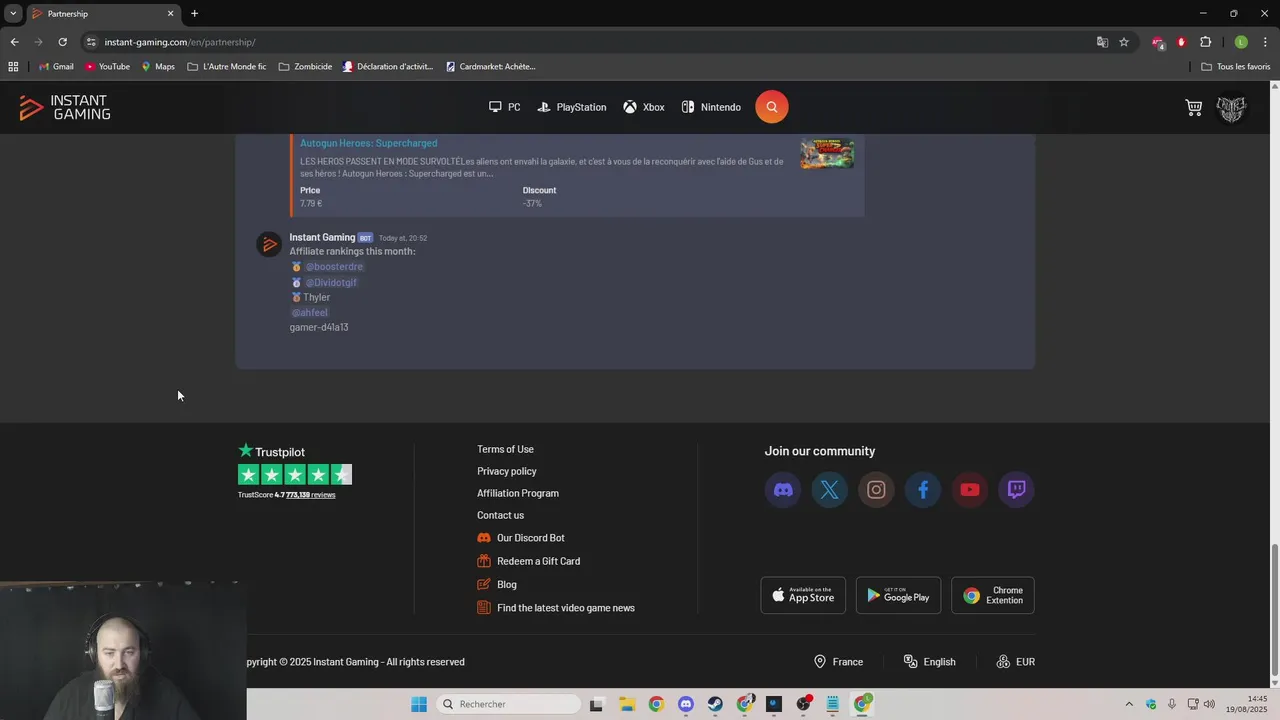
Task: Click the 773,139 reviews Trustpilot link
Action: point(311,495)
